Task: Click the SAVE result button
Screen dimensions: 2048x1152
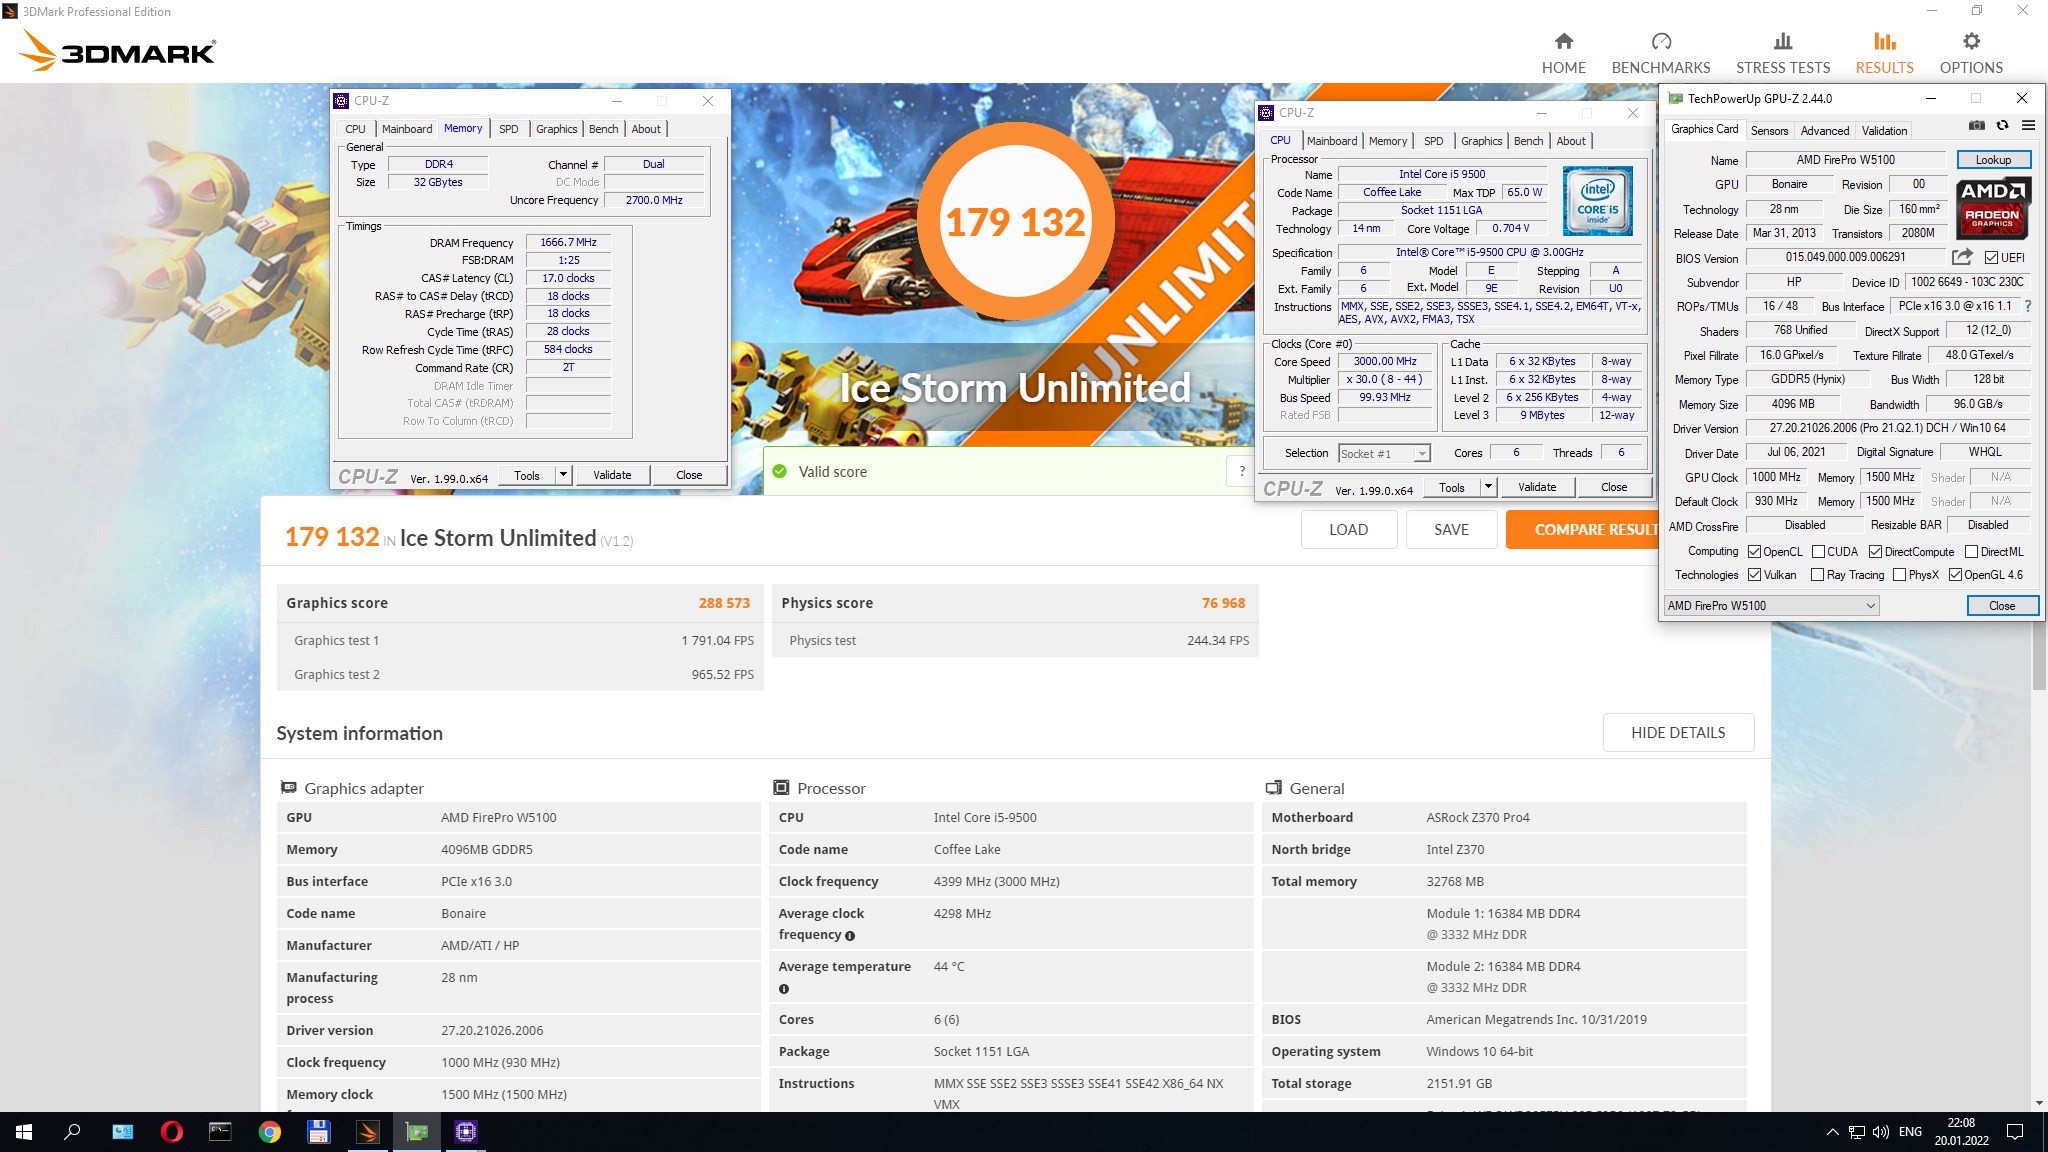Action: point(1451,530)
